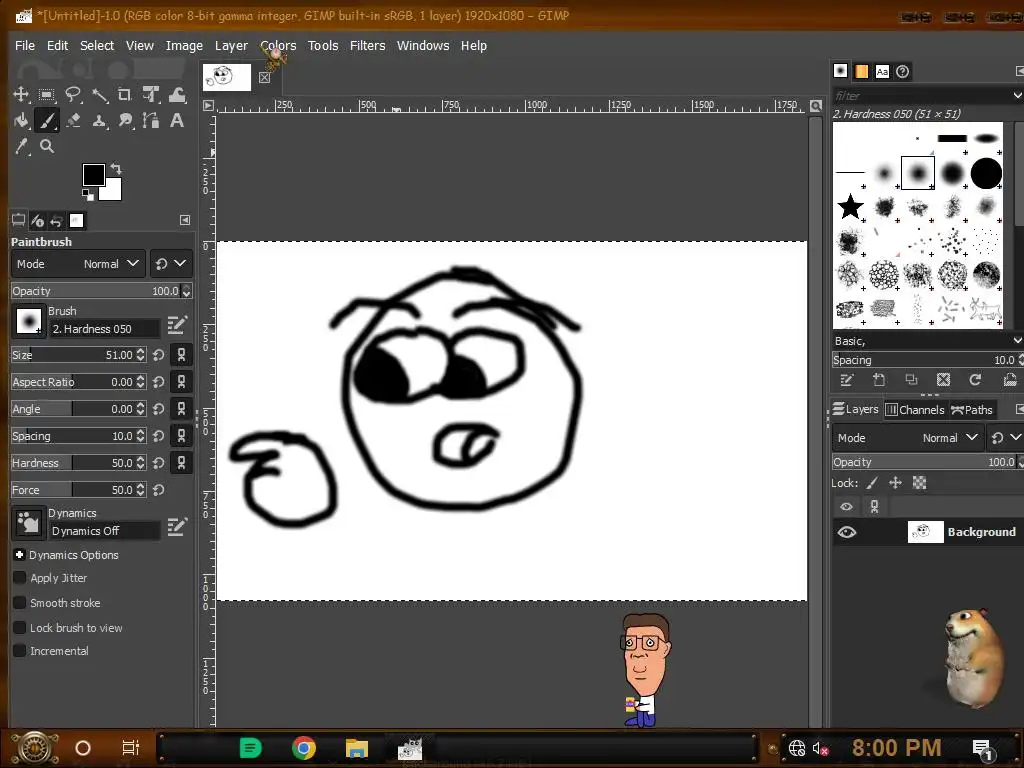Open the Undo History tab
The image size is (1024, 768).
[x=56, y=221]
